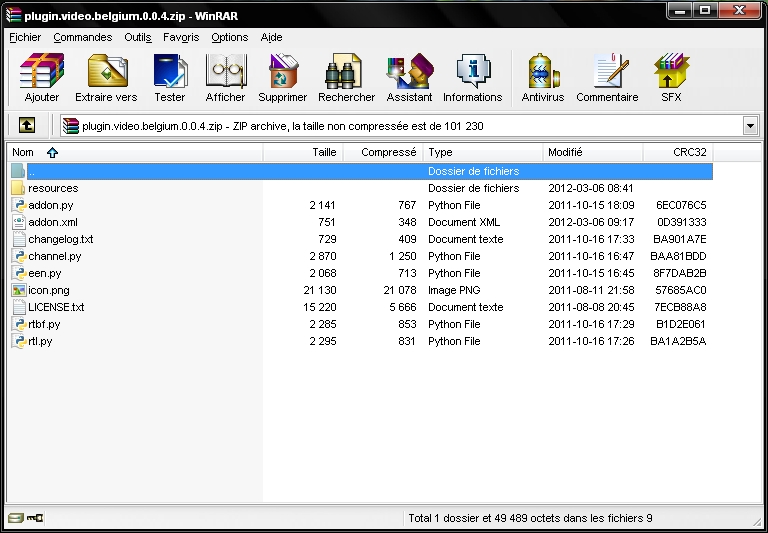This screenshot has height=533, width=768.
Task: Click the Supprimer trash icon
Action: tap(283, 71)
